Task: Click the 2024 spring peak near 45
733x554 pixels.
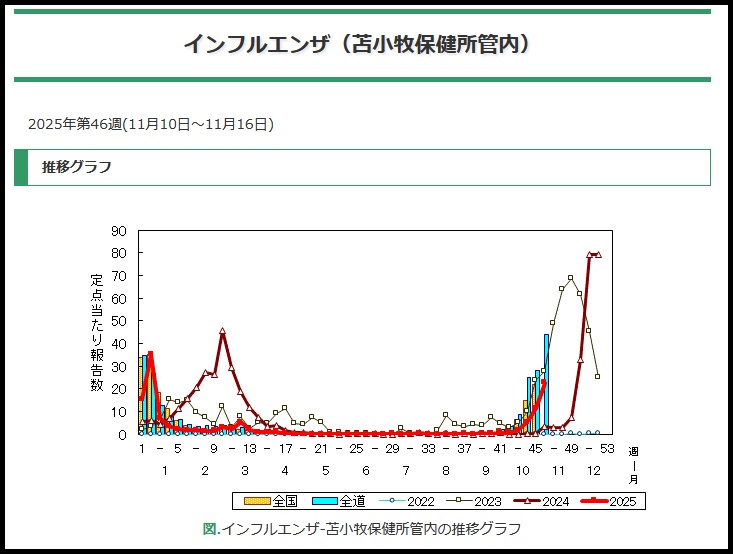Action: [222, 331]
